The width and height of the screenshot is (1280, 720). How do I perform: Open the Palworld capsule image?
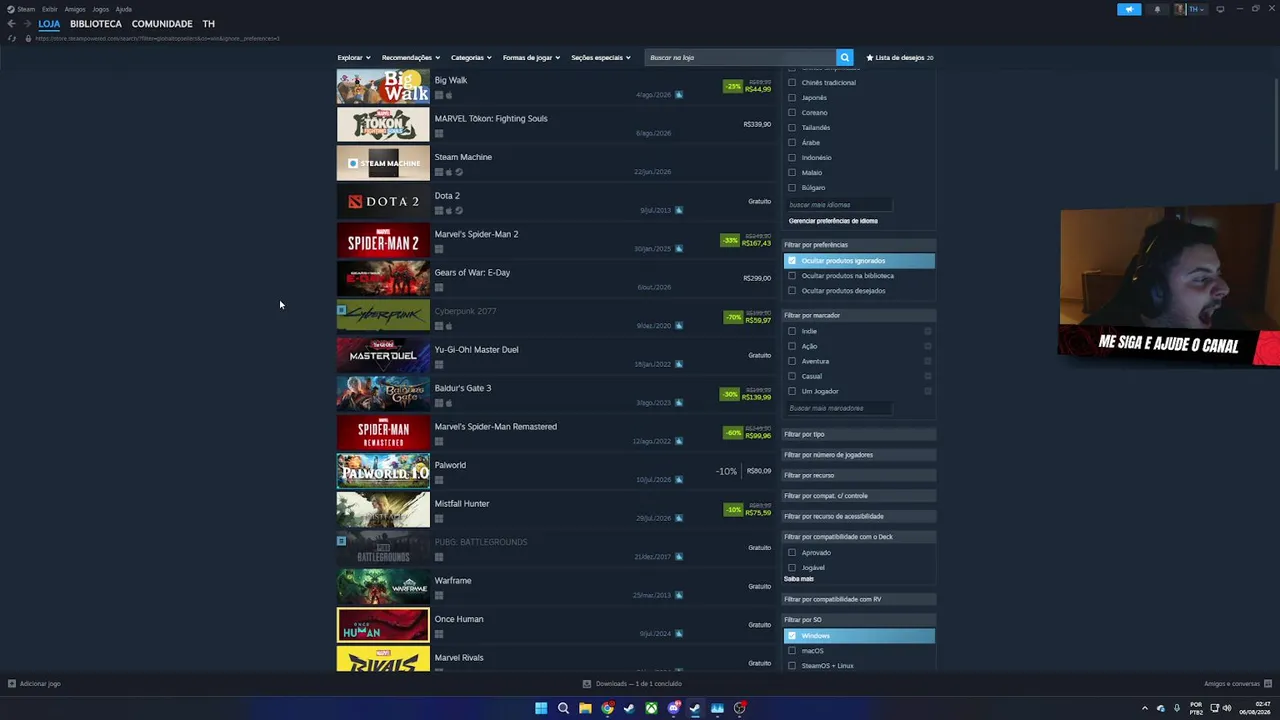pyautogui.click(x=383, y=471)
